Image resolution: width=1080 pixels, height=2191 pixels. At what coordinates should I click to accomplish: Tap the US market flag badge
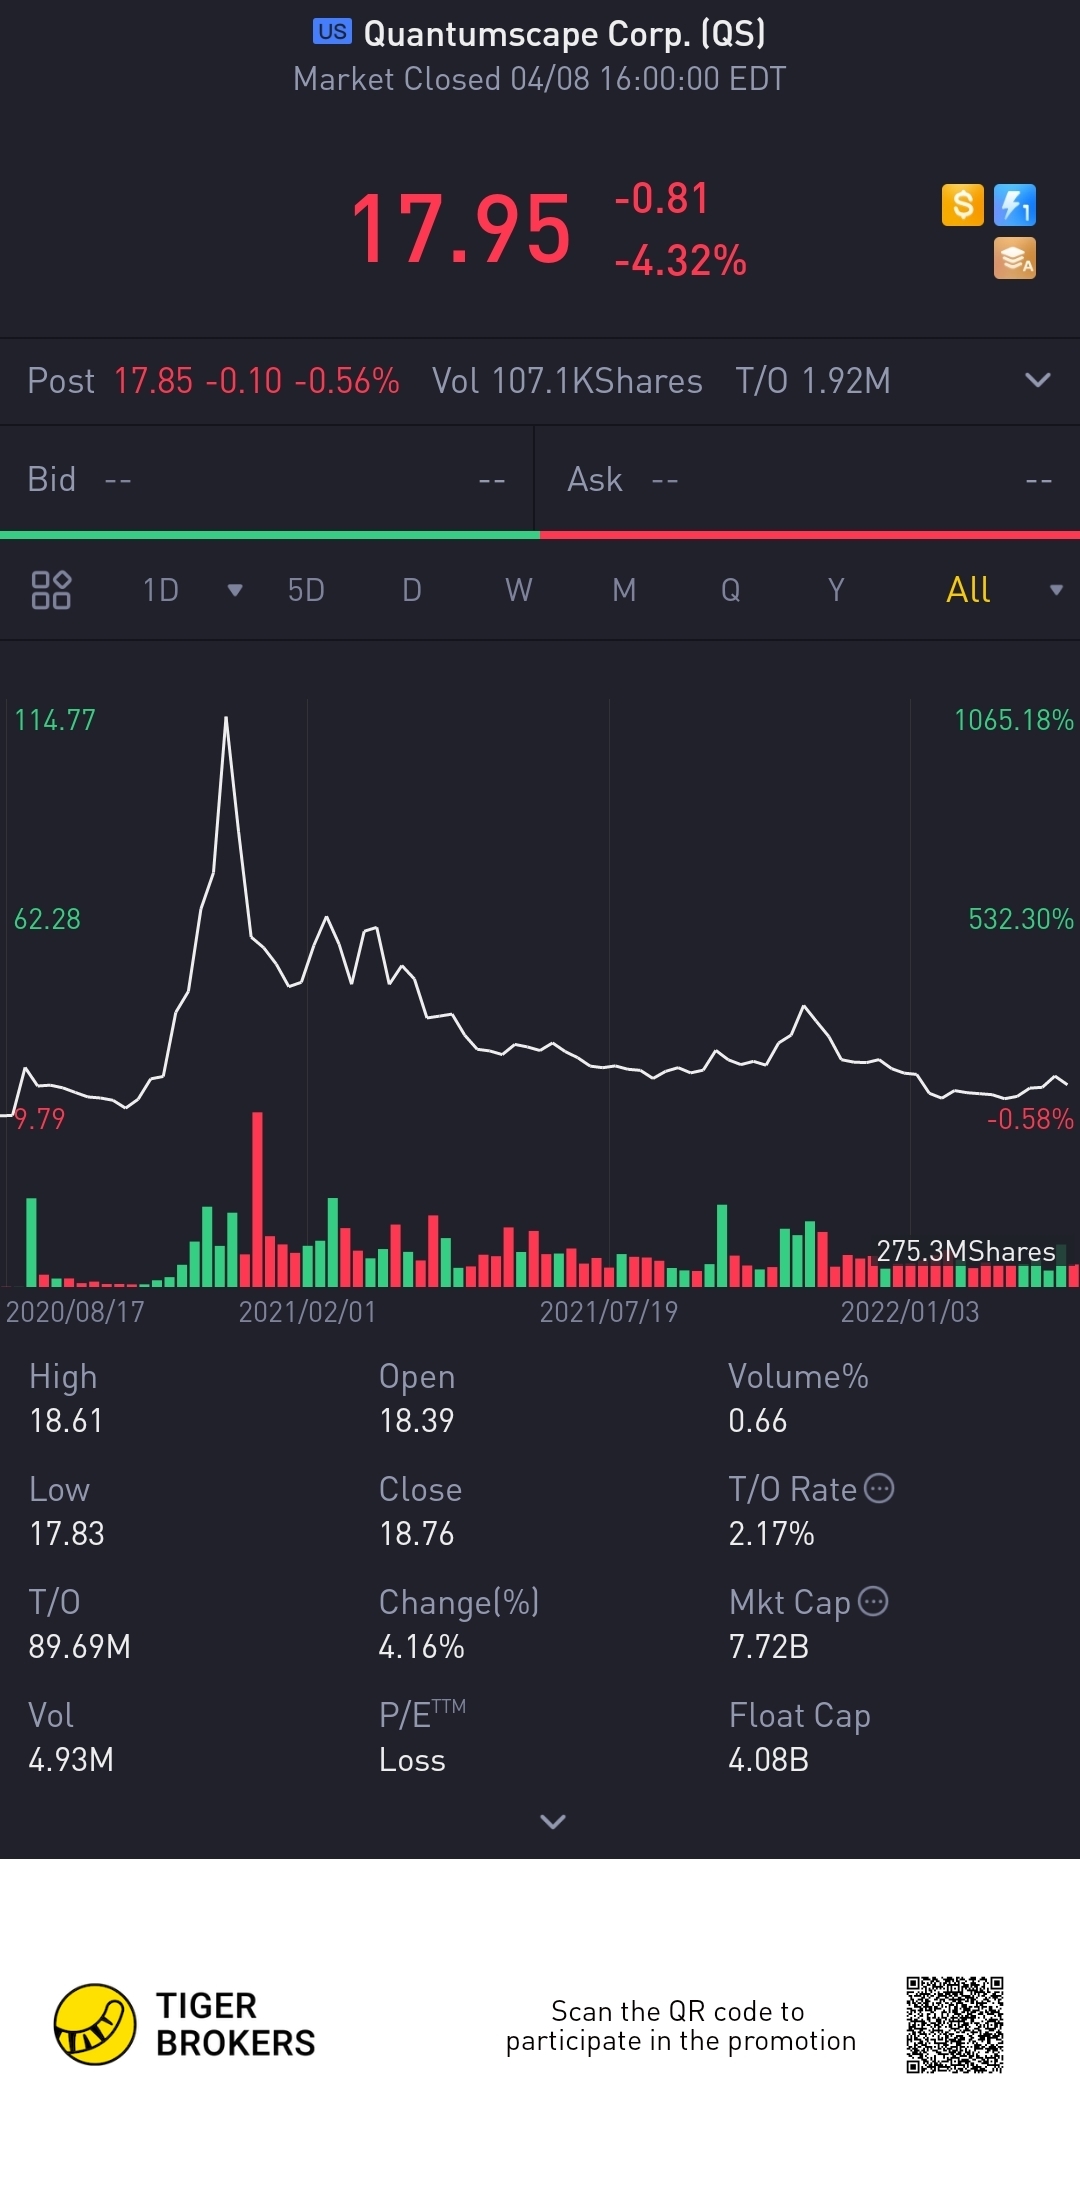tap(332, 32)
